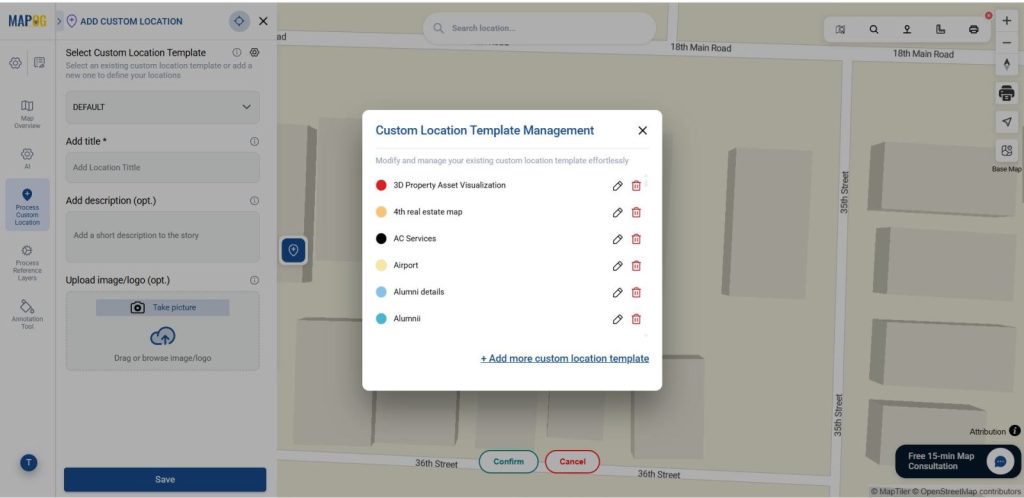Open Process Reference Layers sidebar item

tap(27, 263)
